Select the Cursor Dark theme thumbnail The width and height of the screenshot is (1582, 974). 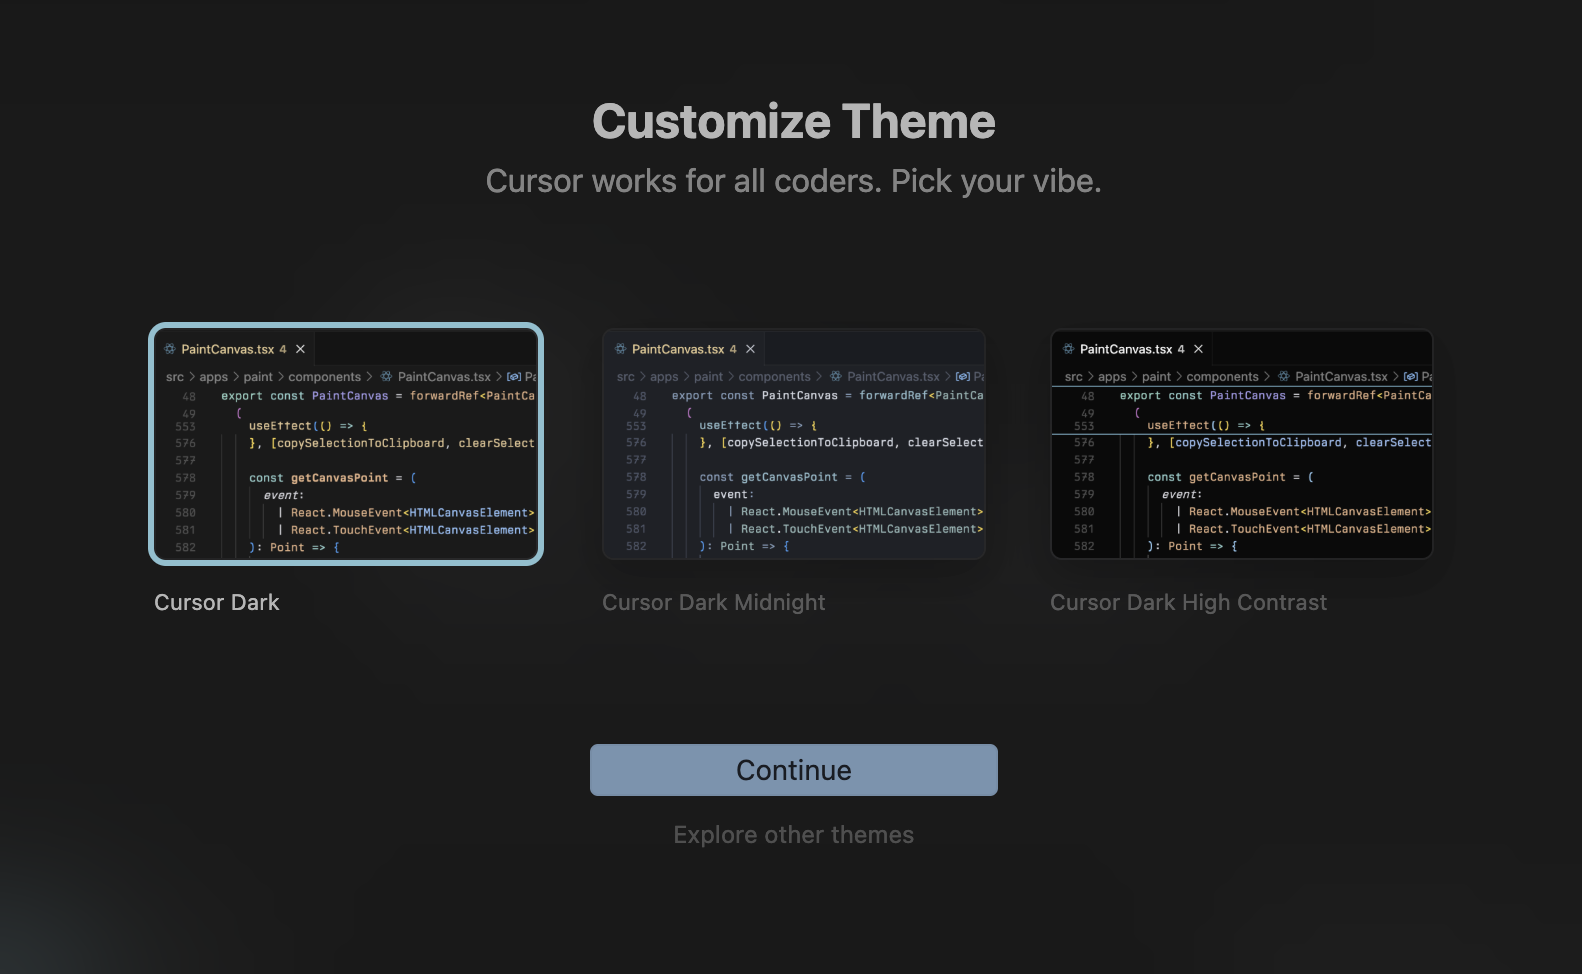click(346, 444)
